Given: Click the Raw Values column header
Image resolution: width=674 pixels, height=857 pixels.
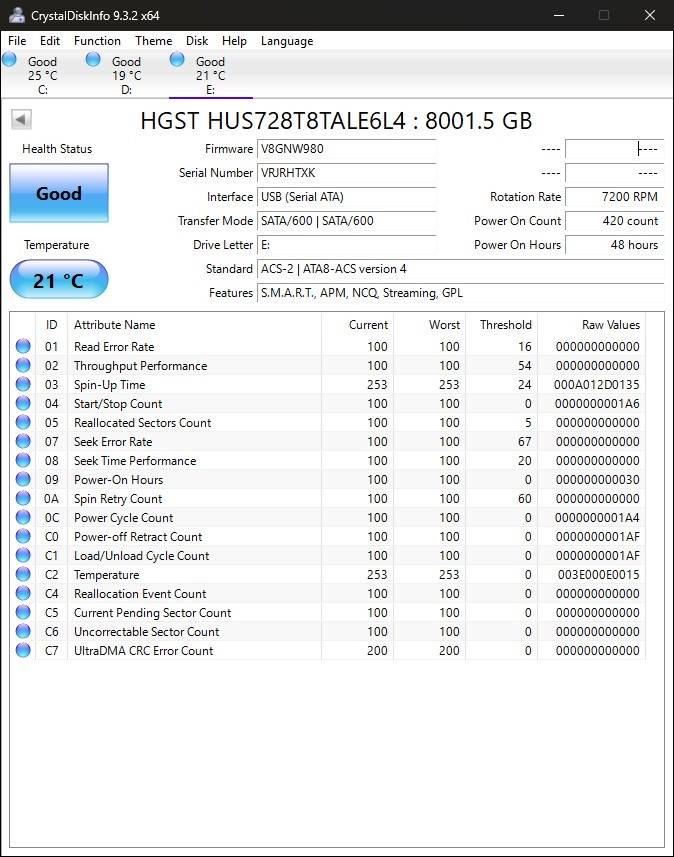Looking at the screenshot, I should pos(591,325).
